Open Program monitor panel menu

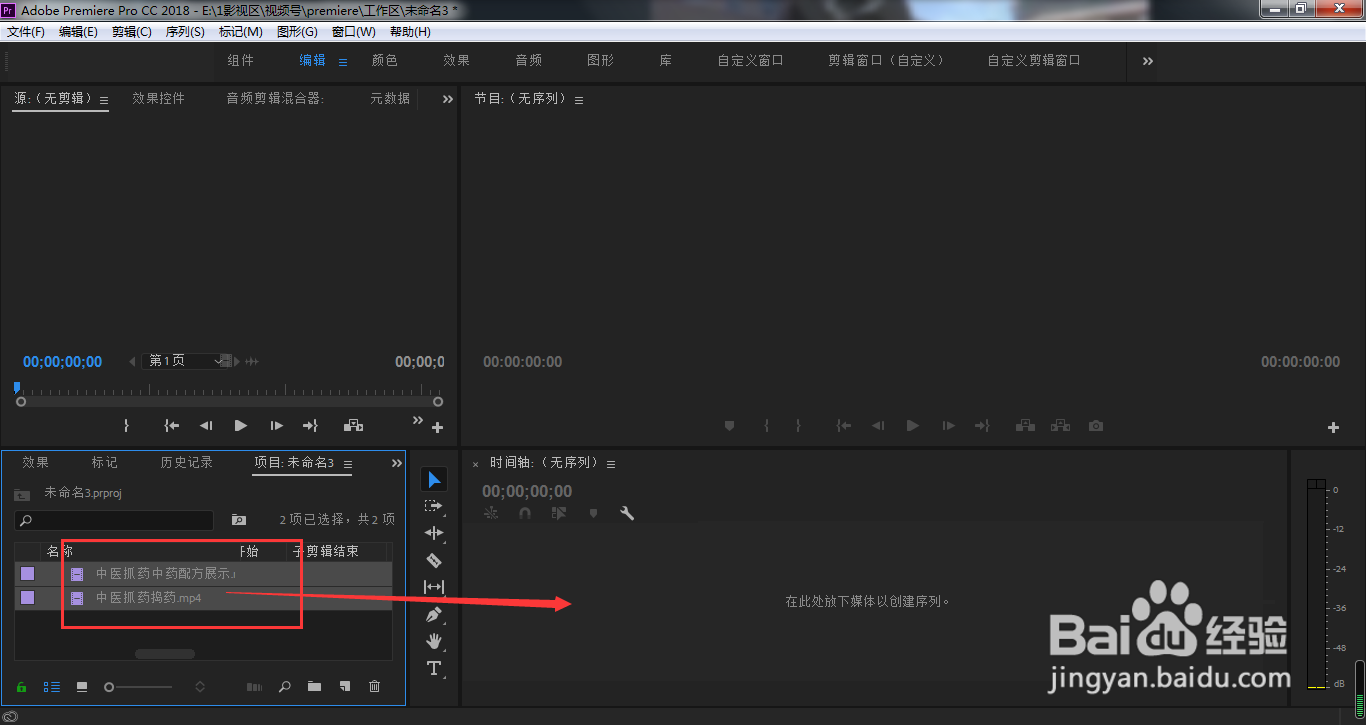[x=579, y=100]
